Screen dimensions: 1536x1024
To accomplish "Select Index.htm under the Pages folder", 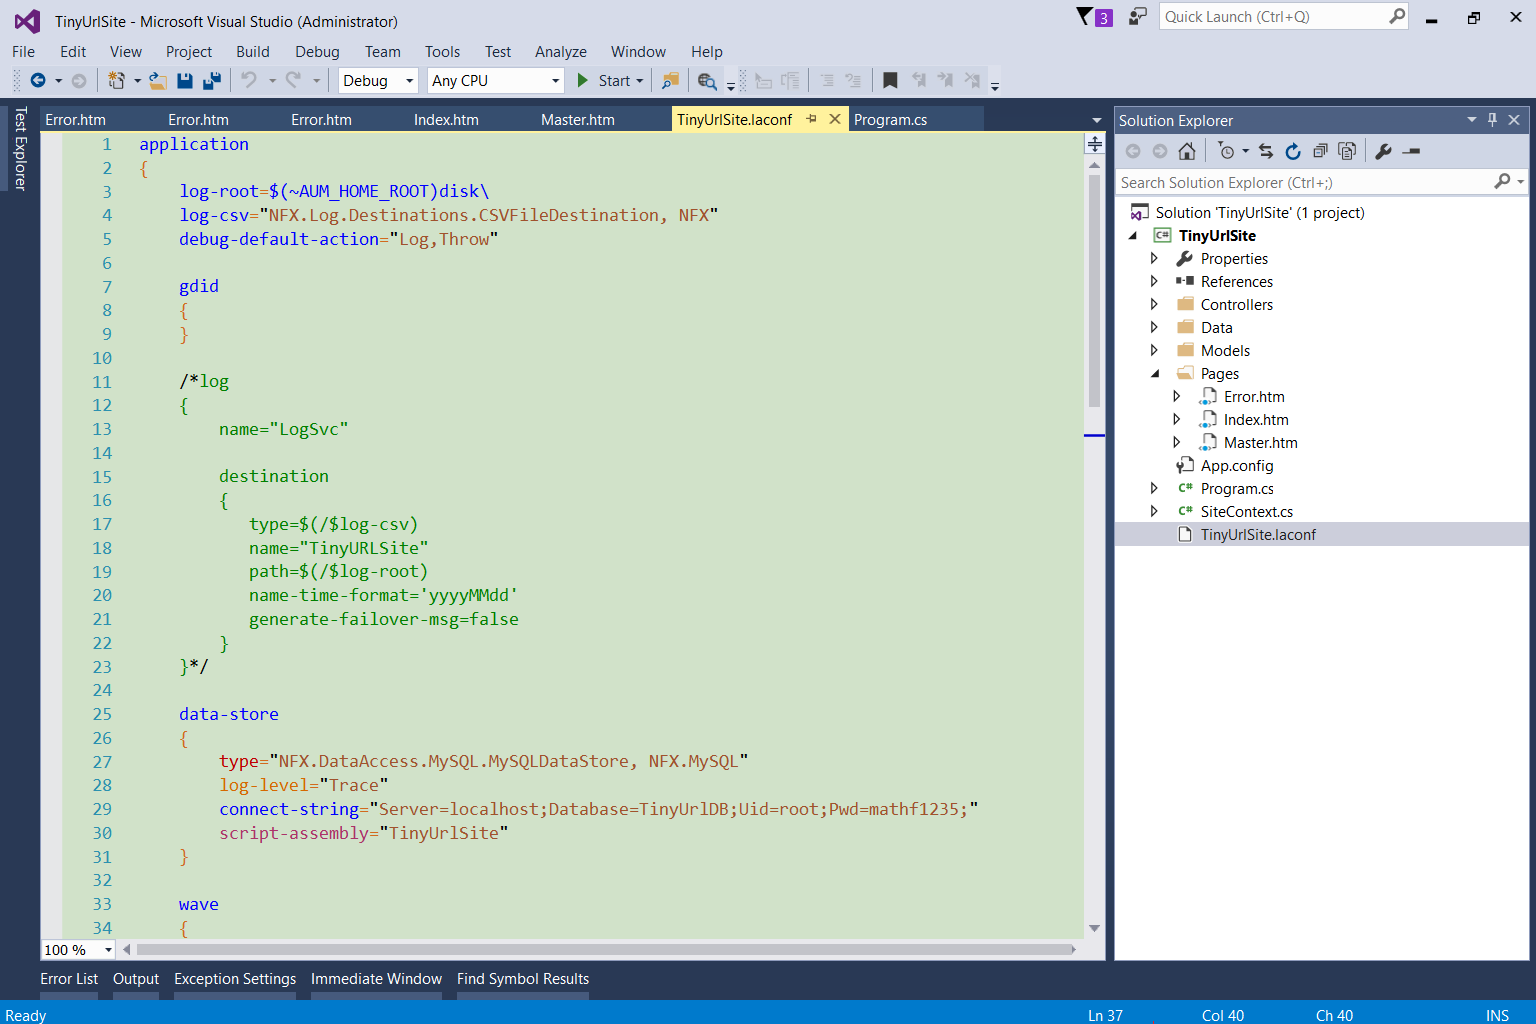I will pyautogui.click(x=1256, y=419).
